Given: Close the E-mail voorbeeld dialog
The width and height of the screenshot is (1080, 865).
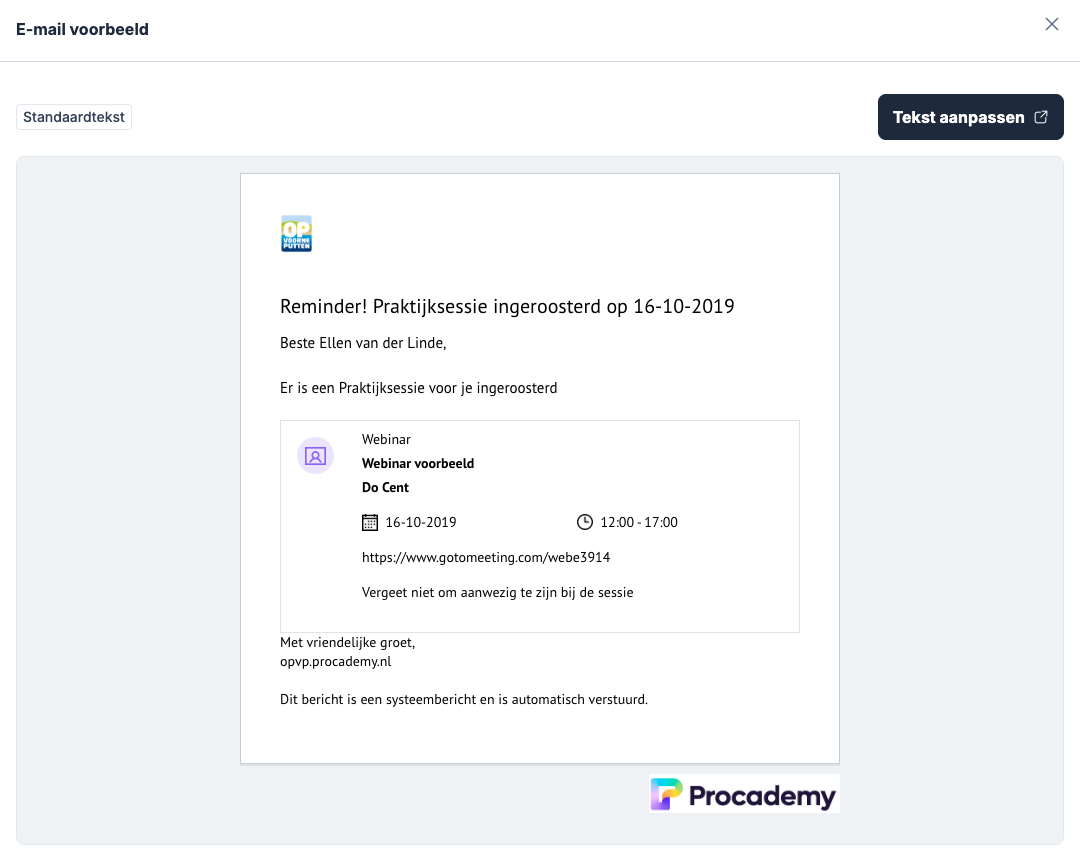Looking at the screenshot, I should click(1051, 25).
